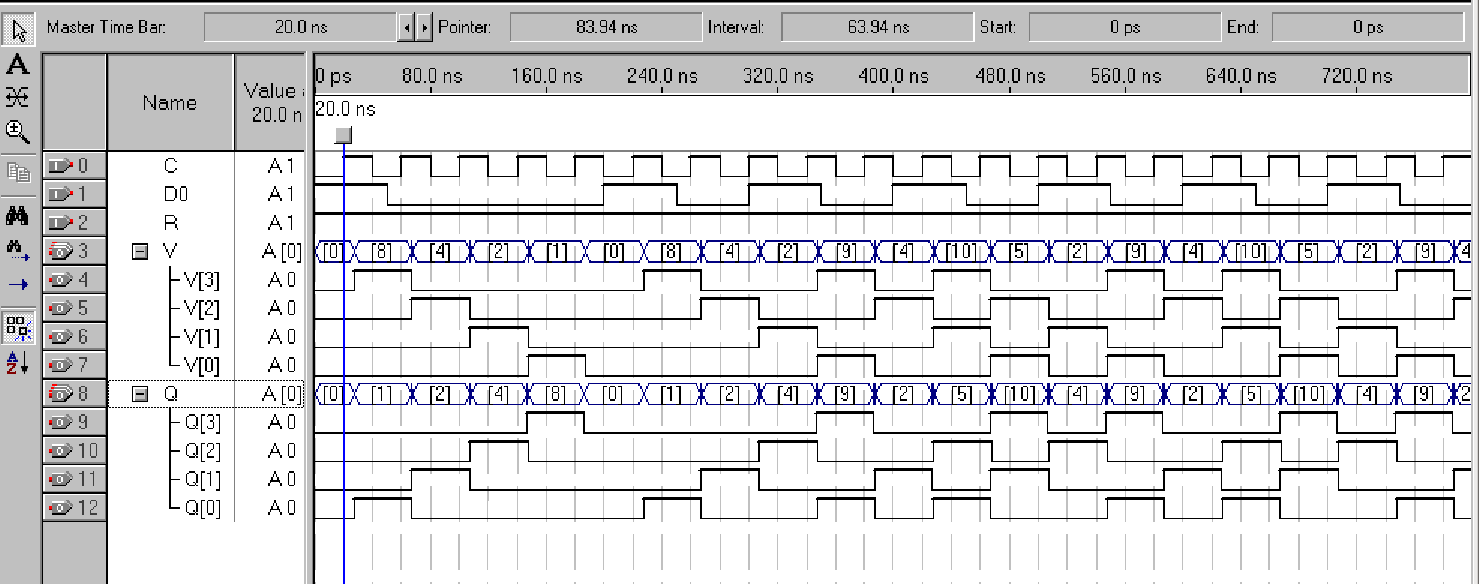Click the blue right-arrow toolbar icon
The image size is (1479, 584).
[18, 284]
